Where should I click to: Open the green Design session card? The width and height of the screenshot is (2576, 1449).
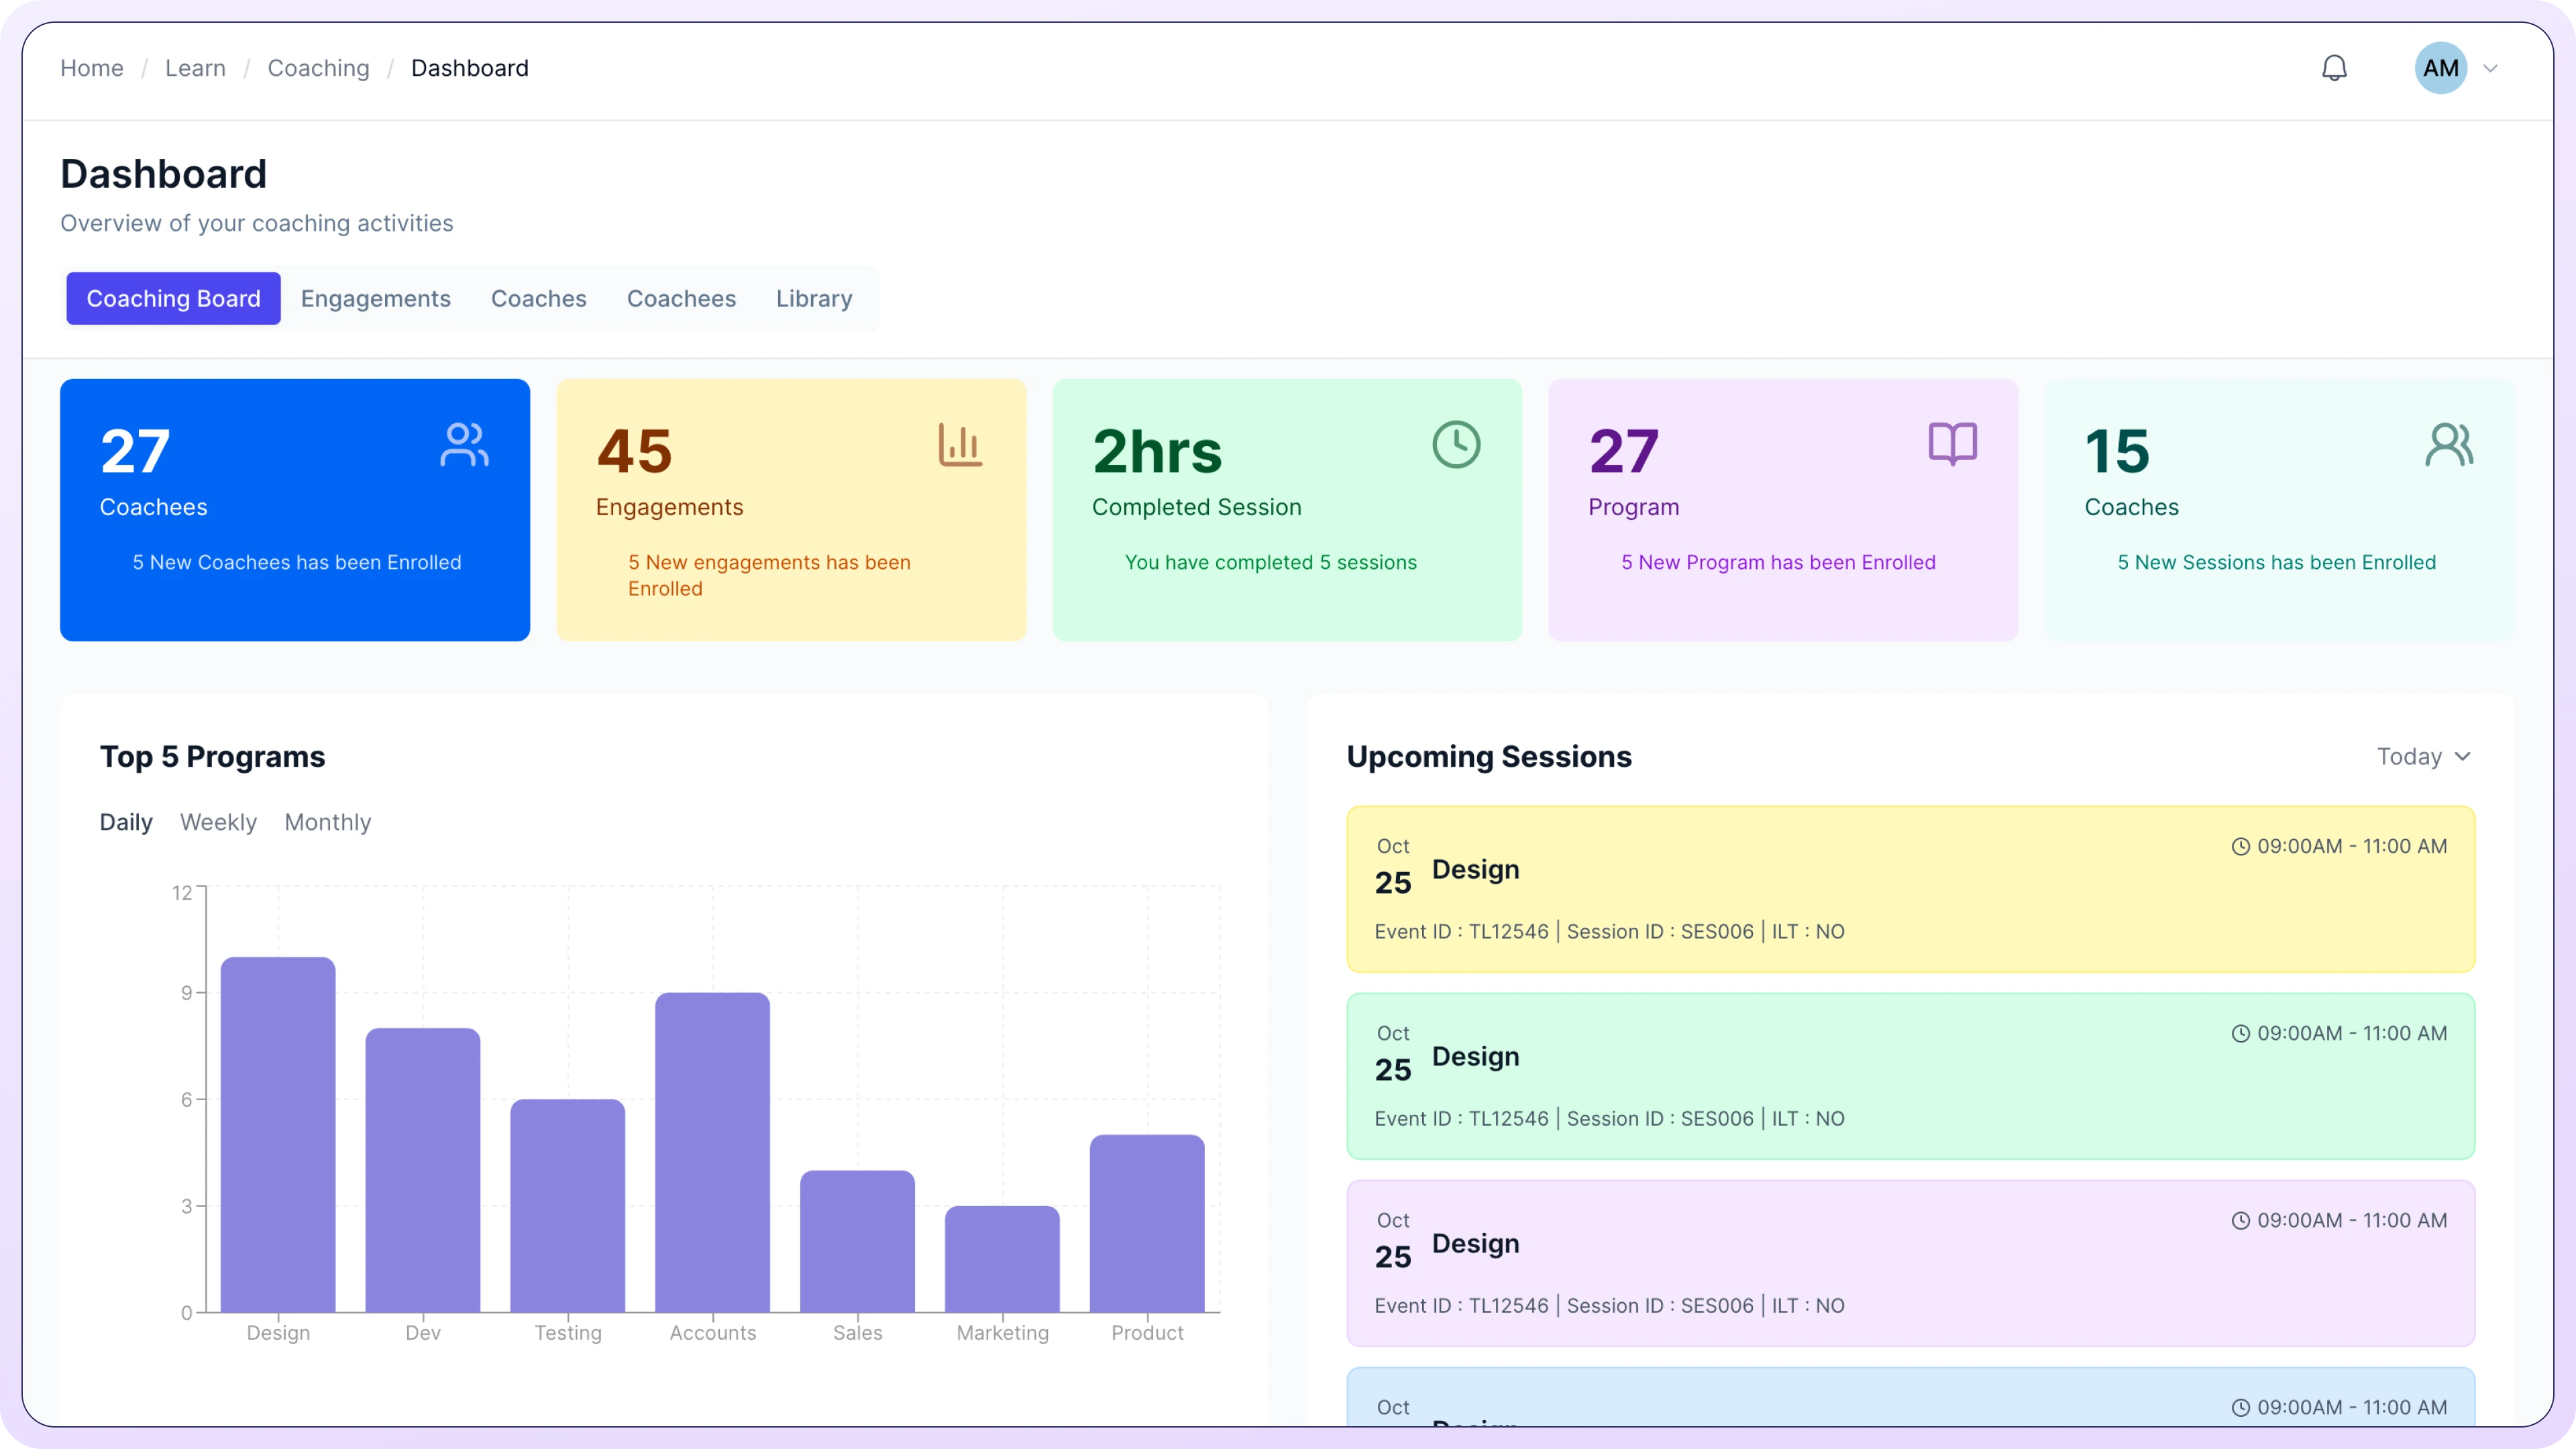coord(1910,1076)
